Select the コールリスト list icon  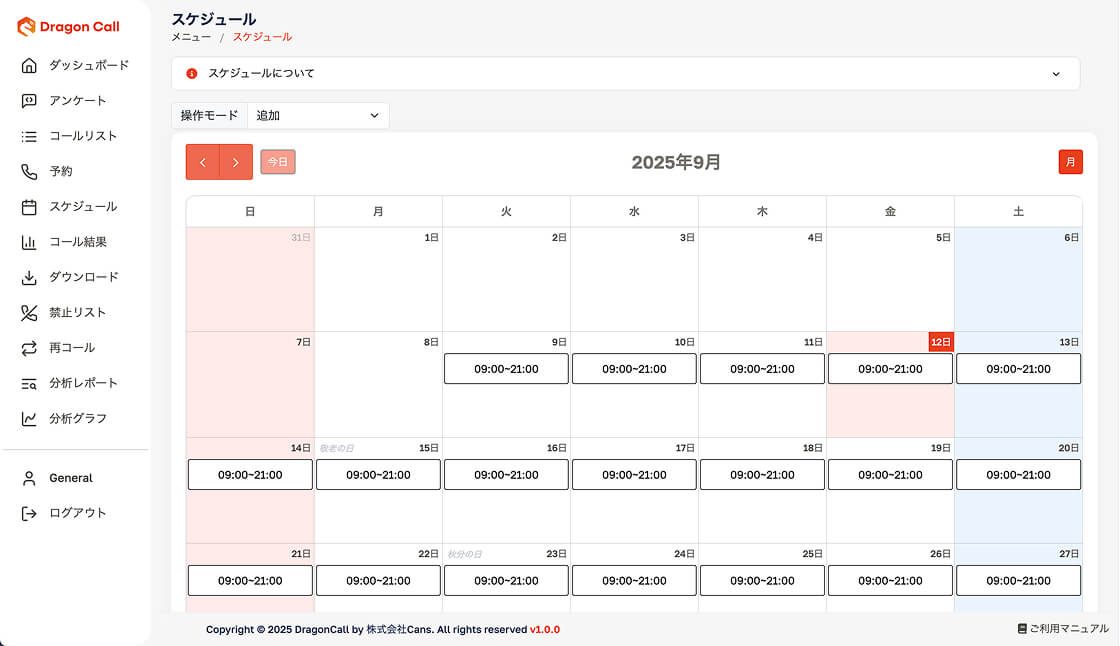click(x=29, y=136)
